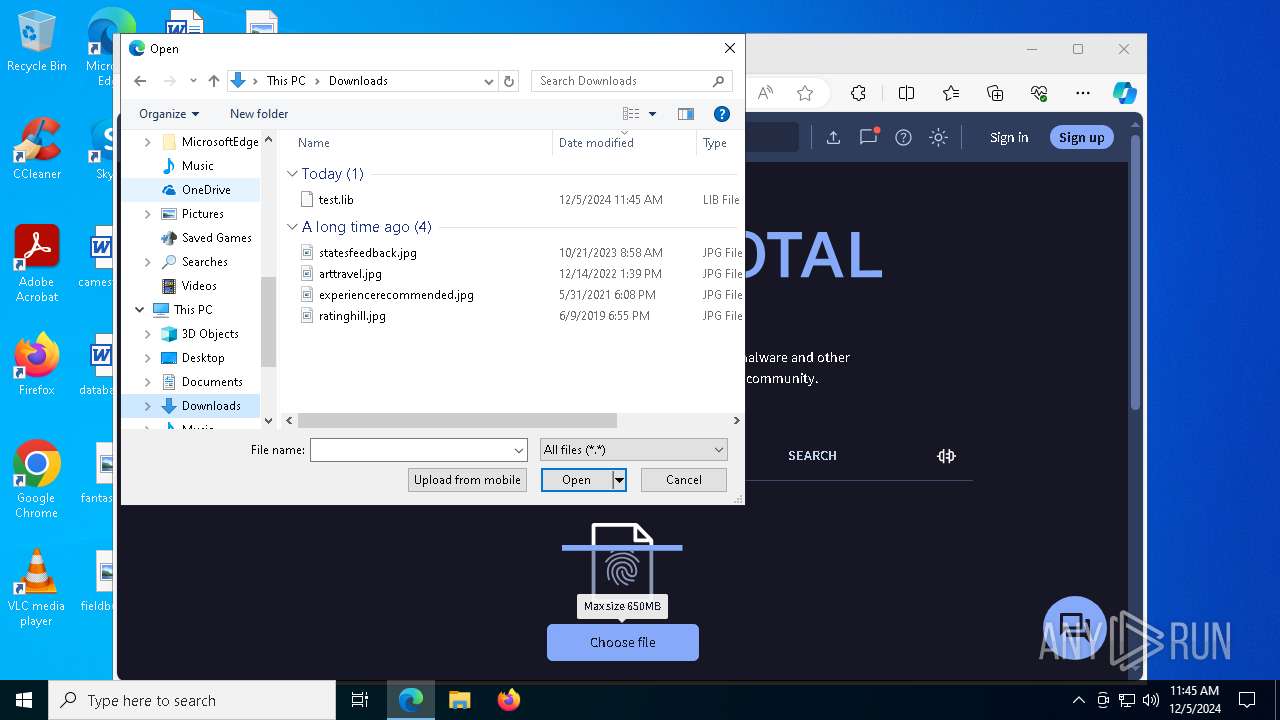Click the Choose file button
The width and height of the screenshot is (1280, 720).
(623, 642)
